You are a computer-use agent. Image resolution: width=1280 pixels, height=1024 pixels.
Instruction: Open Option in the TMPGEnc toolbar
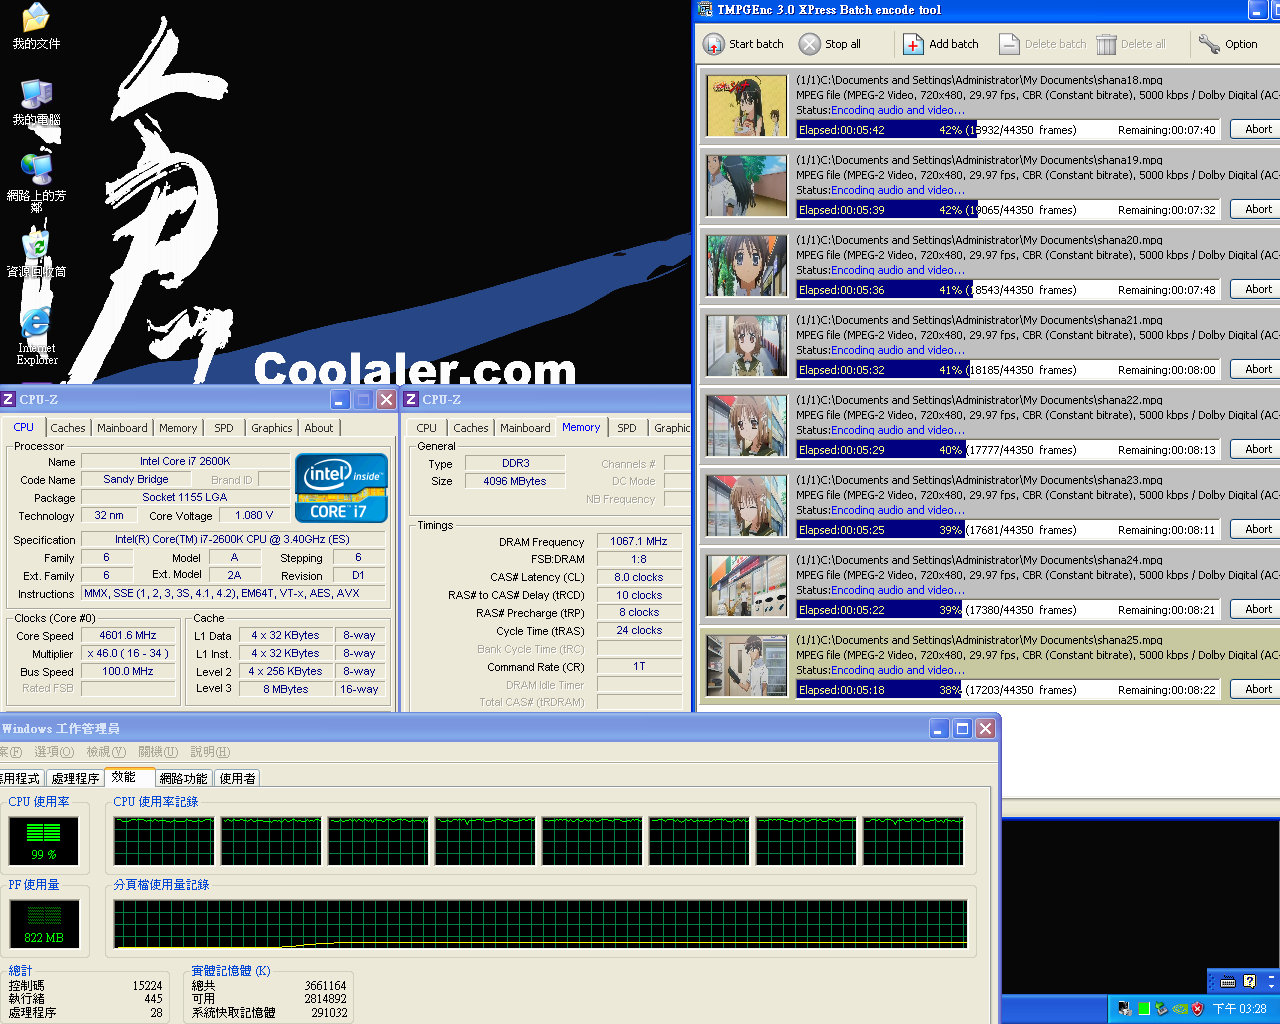(x=1228, y=44)
